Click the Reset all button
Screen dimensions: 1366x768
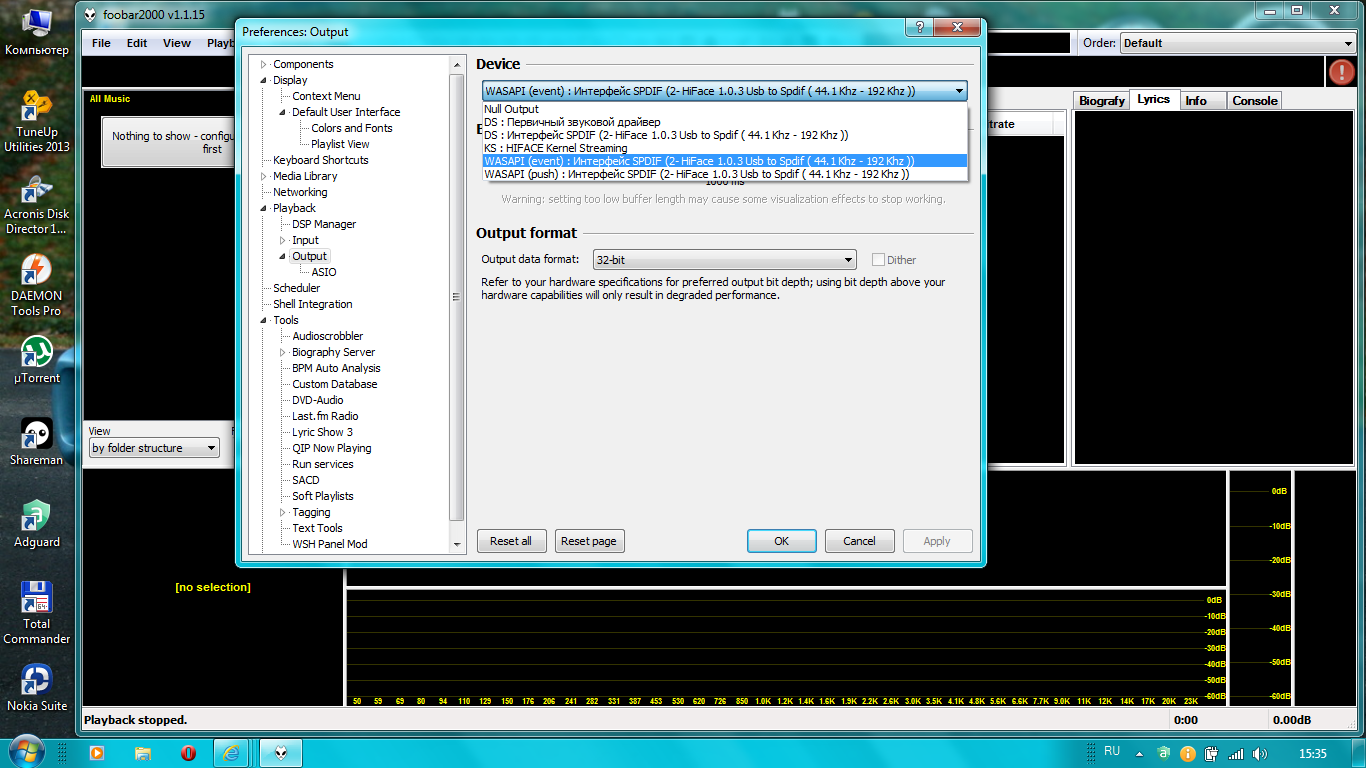(511, 541)
